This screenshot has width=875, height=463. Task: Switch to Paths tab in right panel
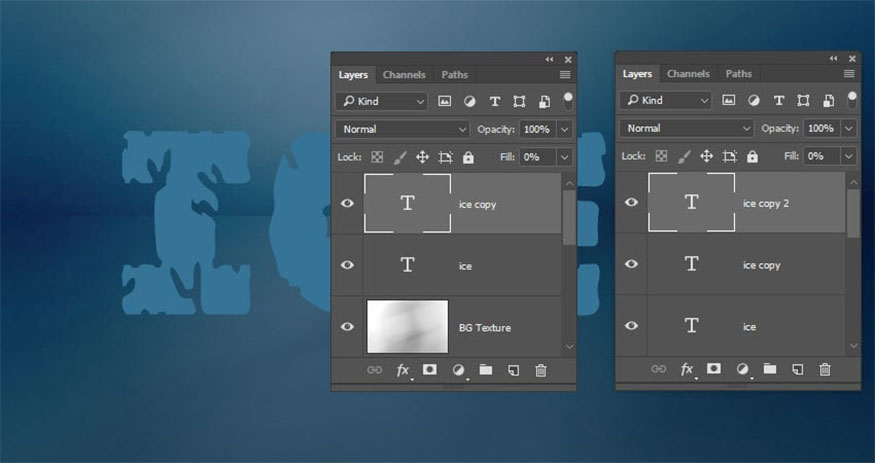(x=738, y=74)
